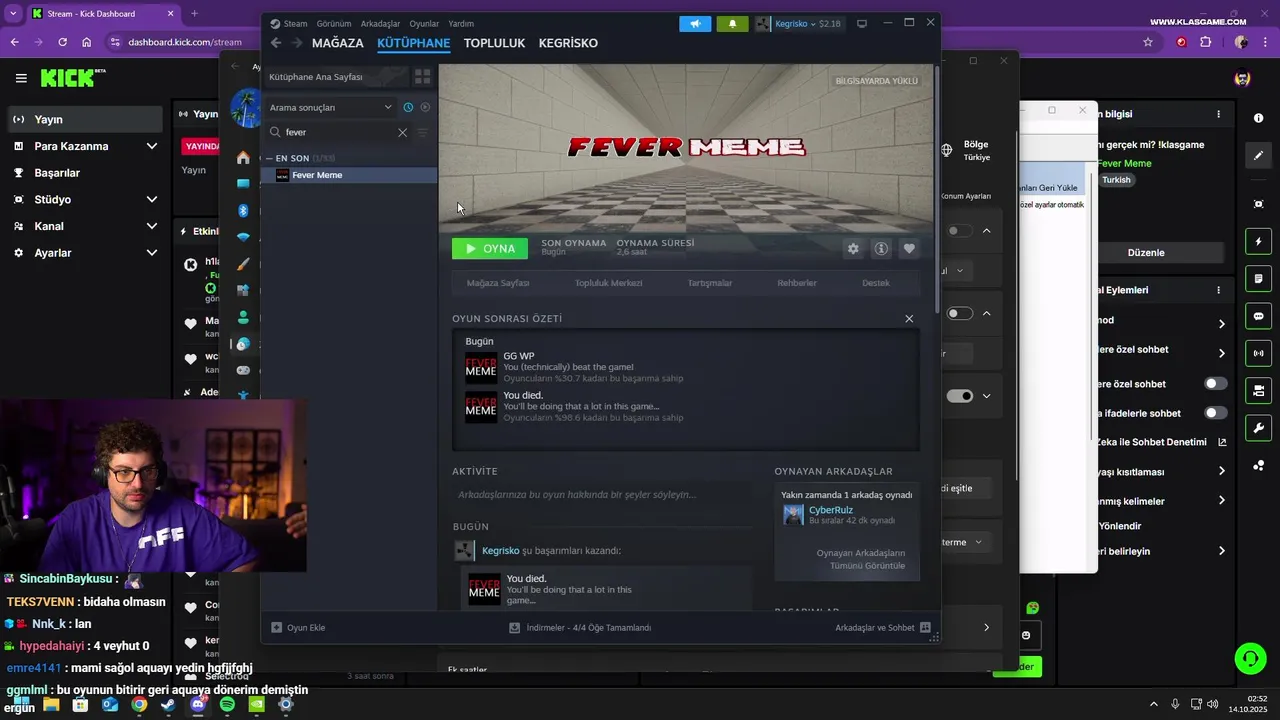Toggle first switch in Windows Settings
Image resolution: width=1280 pixels, height=720 pixels.
[960, 231]
